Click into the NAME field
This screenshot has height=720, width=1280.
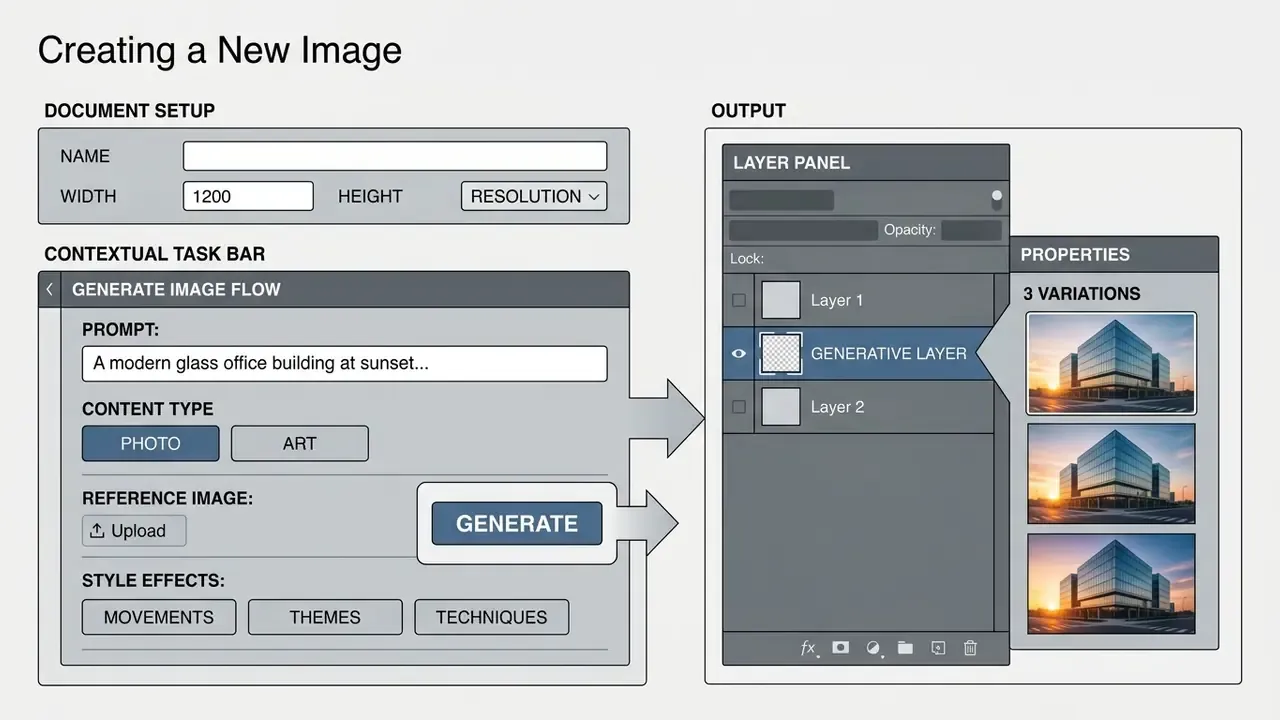(395, 156)
